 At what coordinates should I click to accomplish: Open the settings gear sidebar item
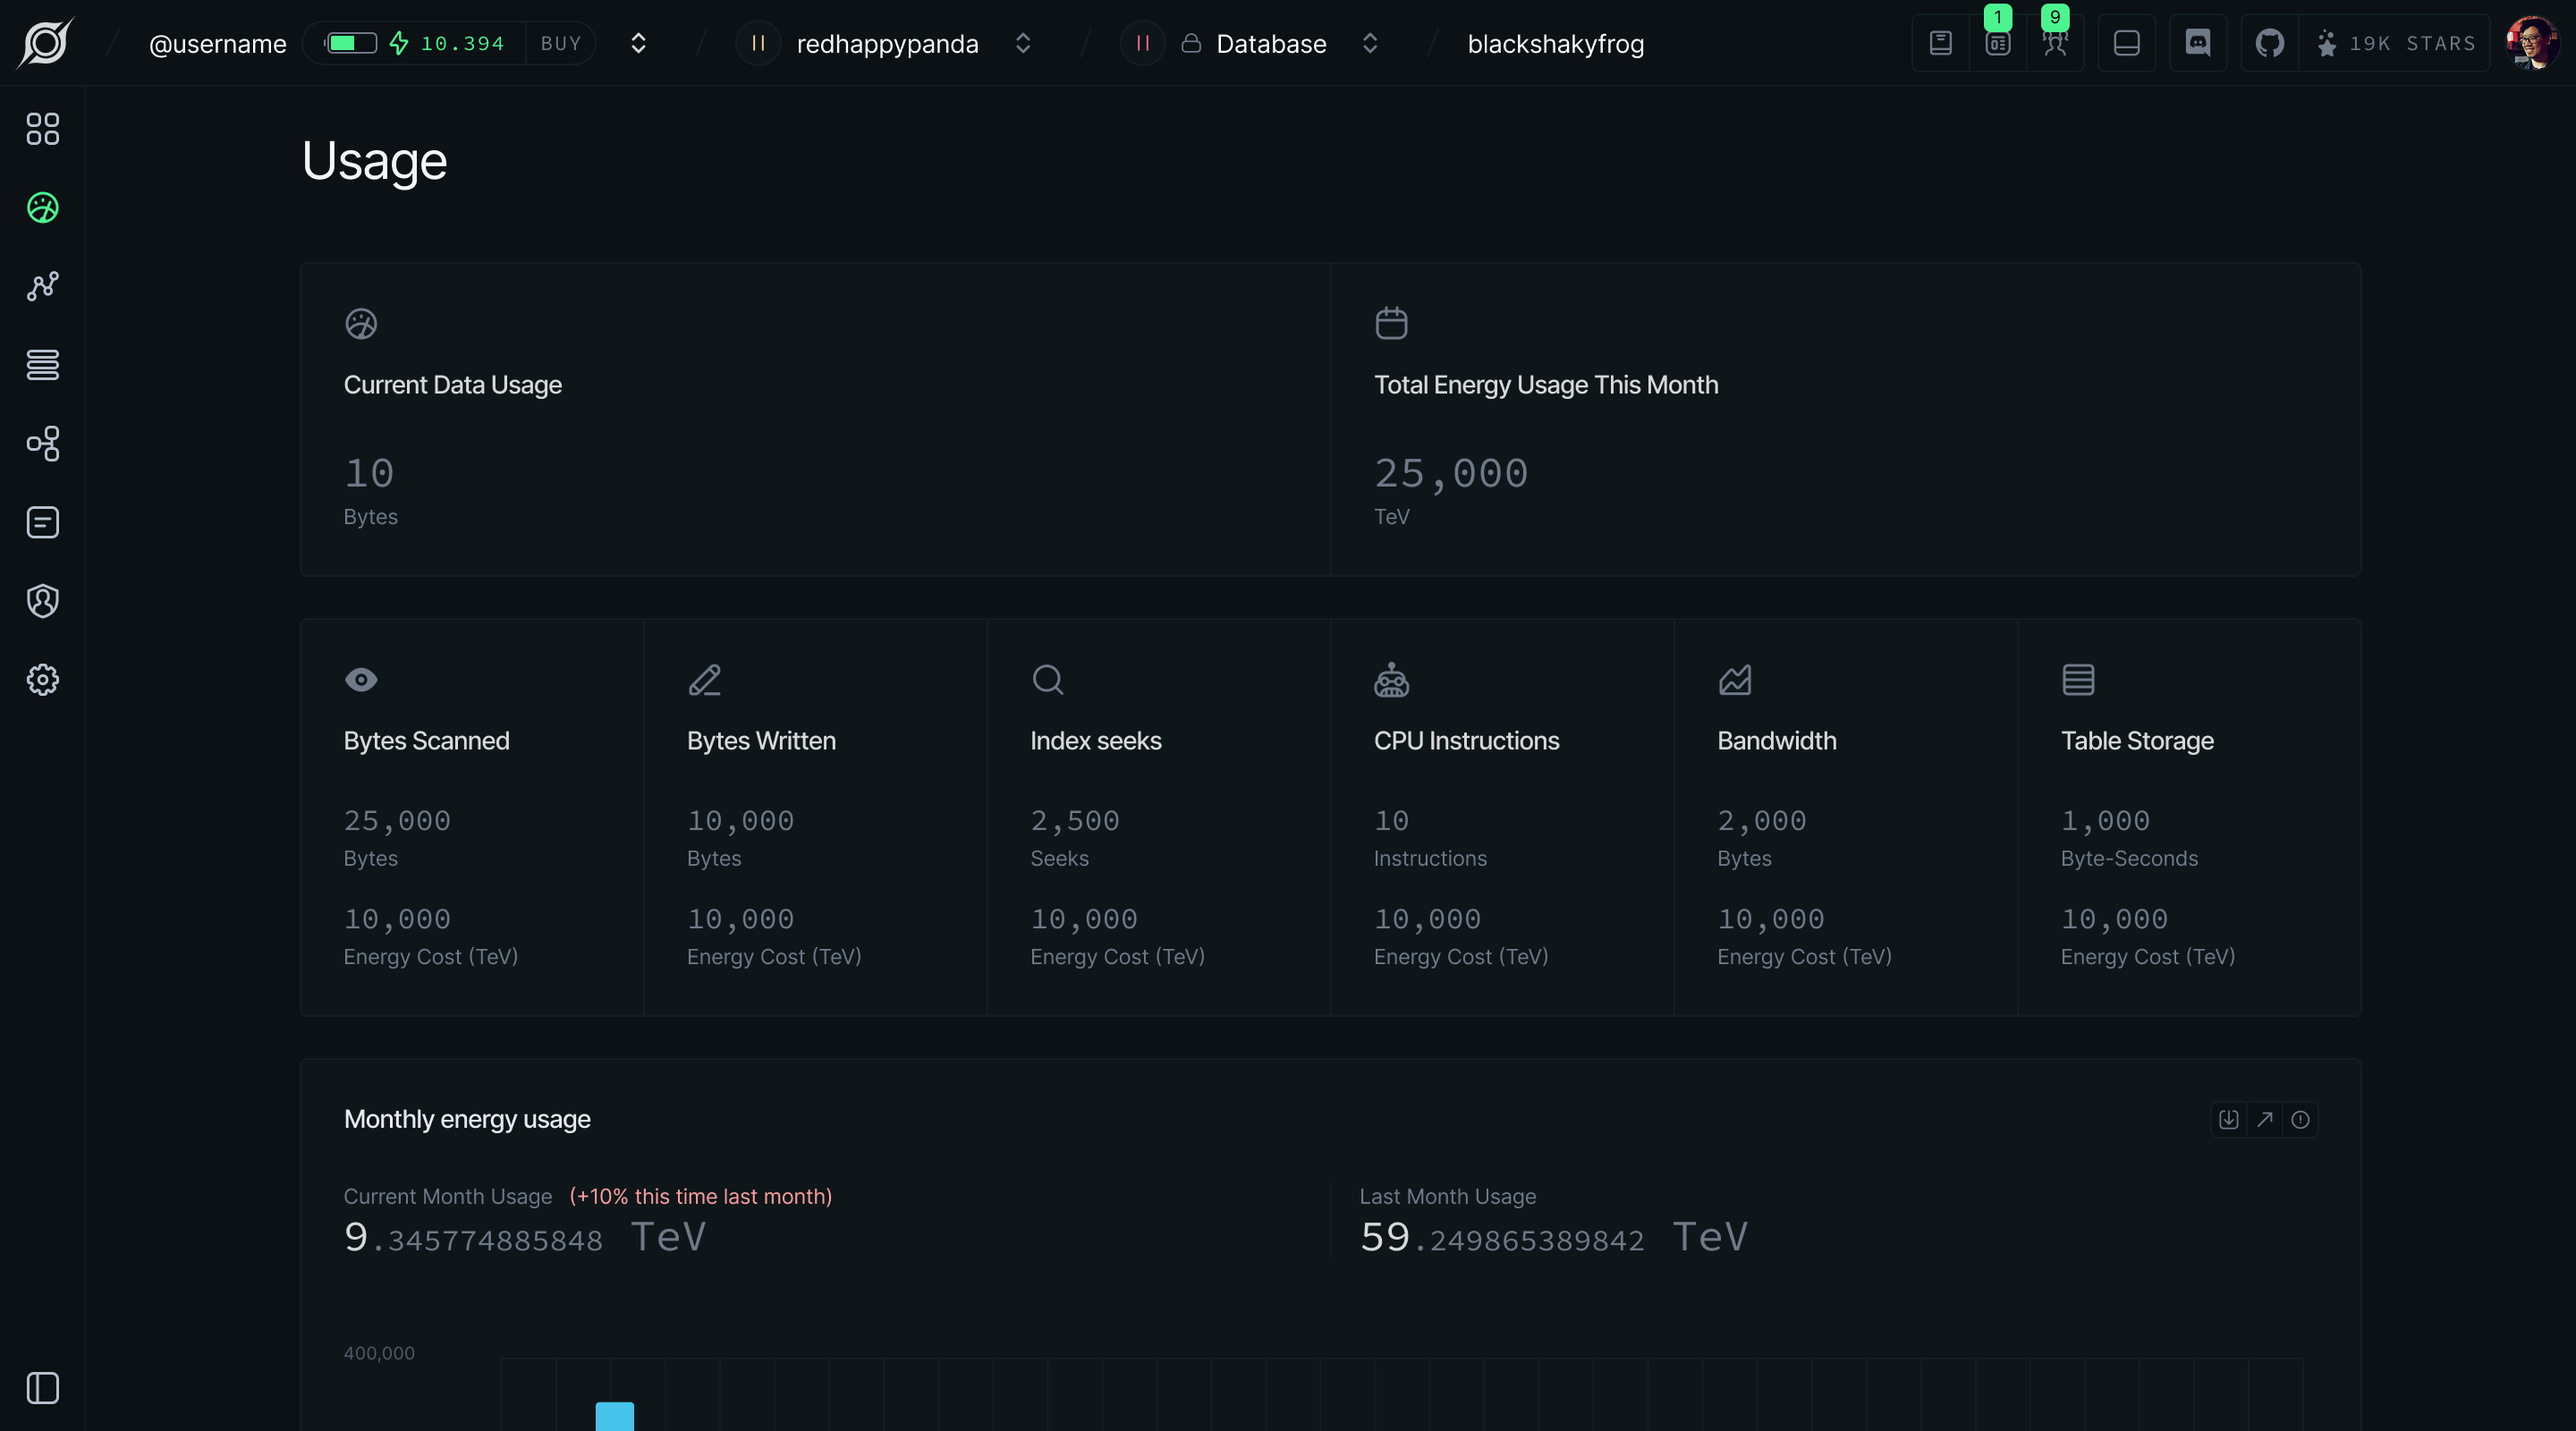pyautogui.click(x=42, y=680)
